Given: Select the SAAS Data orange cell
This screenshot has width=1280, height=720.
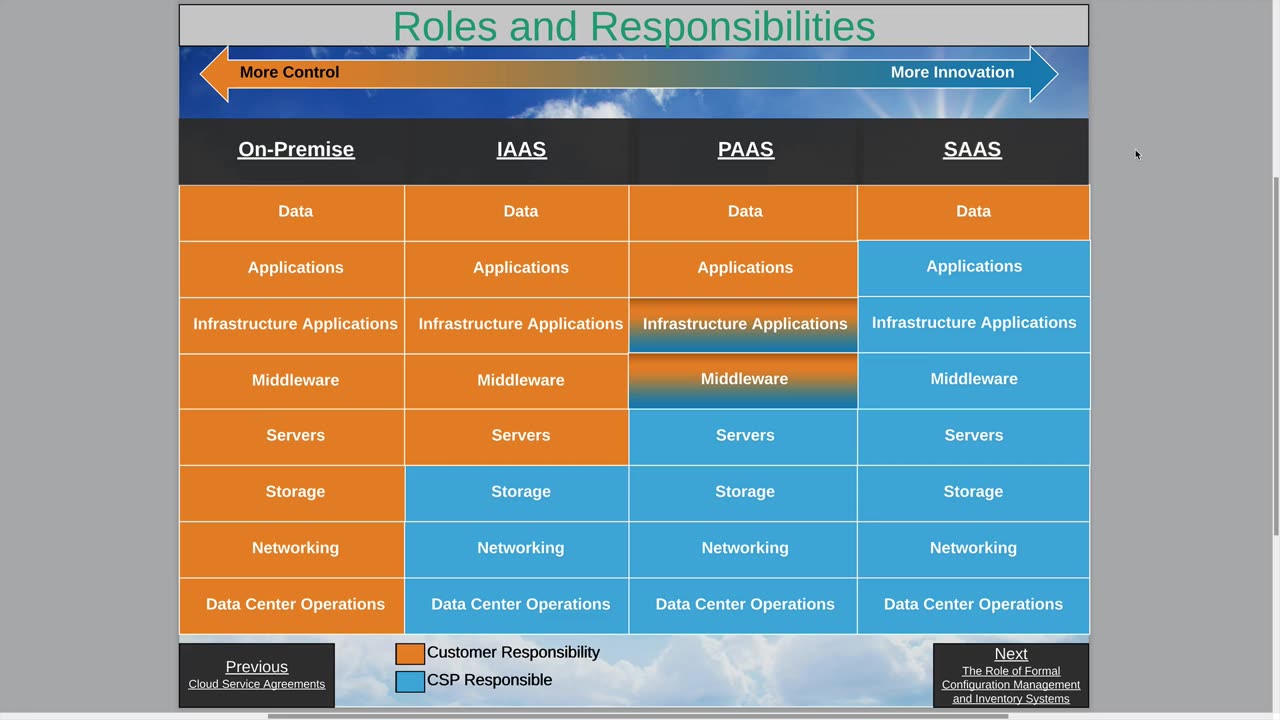Looking at the screenshot, I should [x=973, y=212].
